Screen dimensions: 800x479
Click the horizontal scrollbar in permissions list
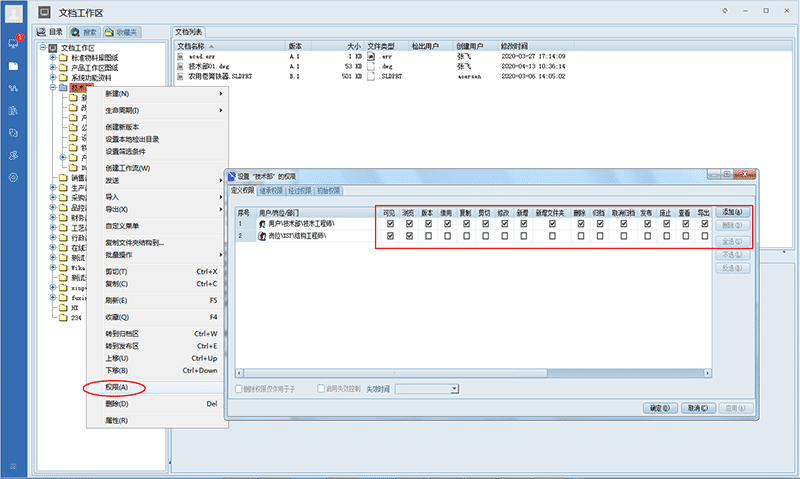[x=470, y=375]
